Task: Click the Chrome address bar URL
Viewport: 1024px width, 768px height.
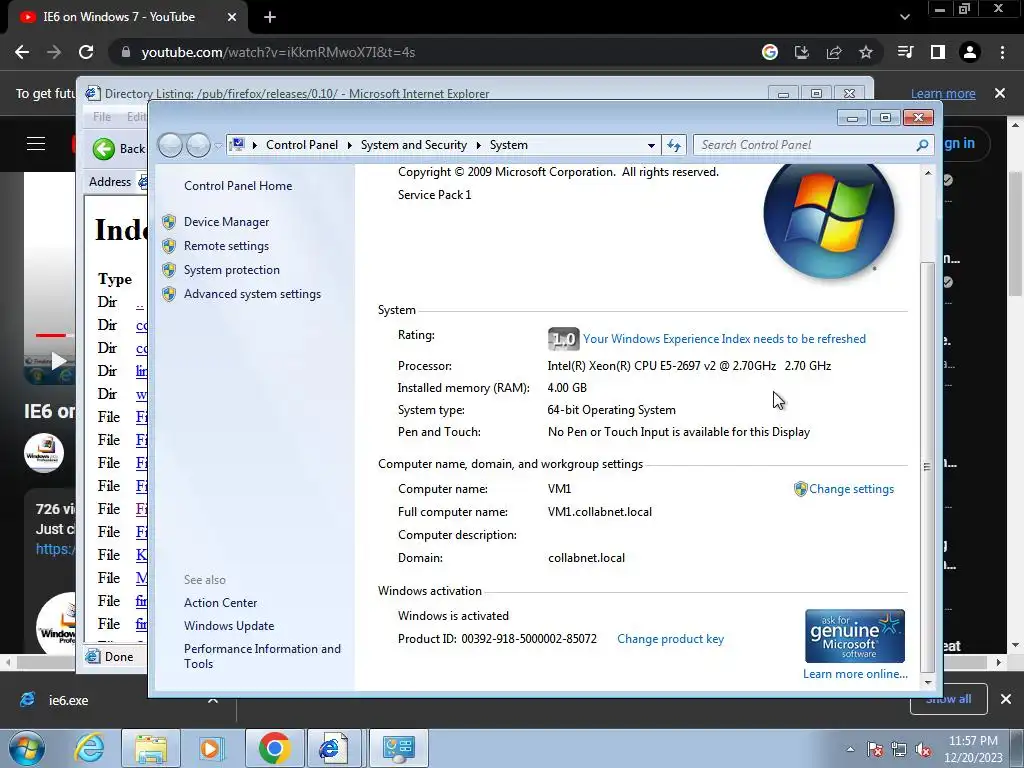Action: (x=278, y=52)
